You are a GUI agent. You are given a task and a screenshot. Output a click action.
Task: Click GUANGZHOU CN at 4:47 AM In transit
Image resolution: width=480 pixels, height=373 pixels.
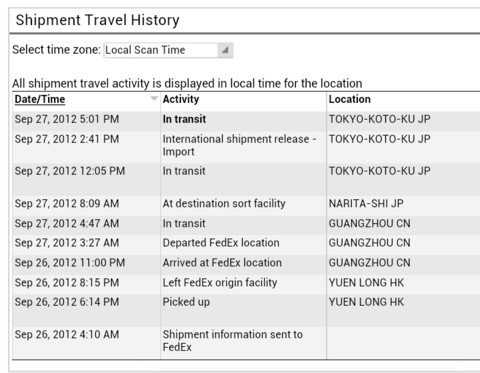click(369, 223)
